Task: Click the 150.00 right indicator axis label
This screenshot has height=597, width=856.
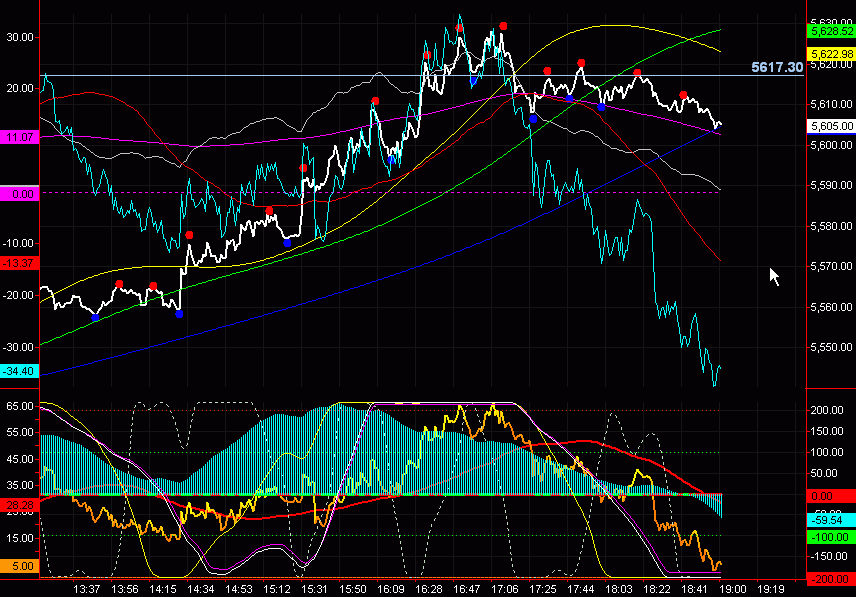Action: click(x=828, y=431)
